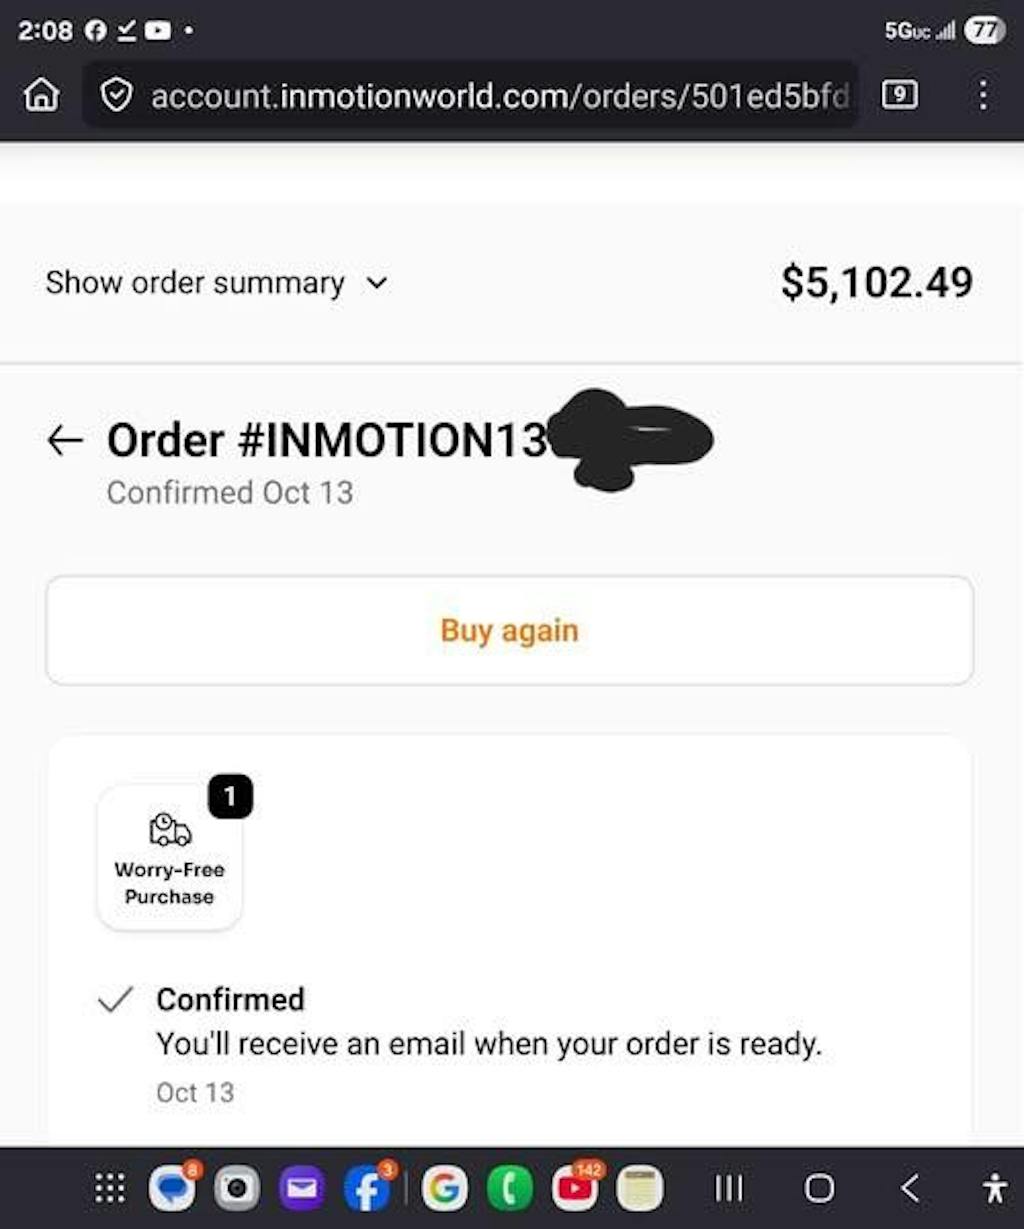Open the browser tab switcher showing 9 tabs
Screen dimensions: 1024x1229
(899, 95)
